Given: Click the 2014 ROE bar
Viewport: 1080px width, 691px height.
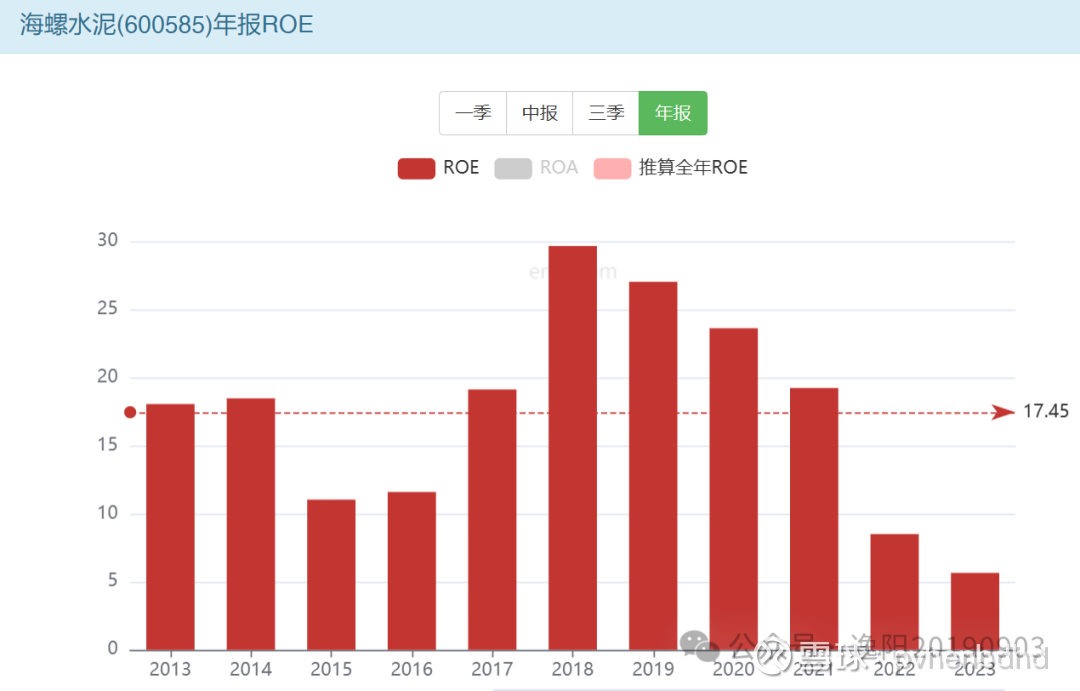Looking at the screenshot, I should (251, 524).
